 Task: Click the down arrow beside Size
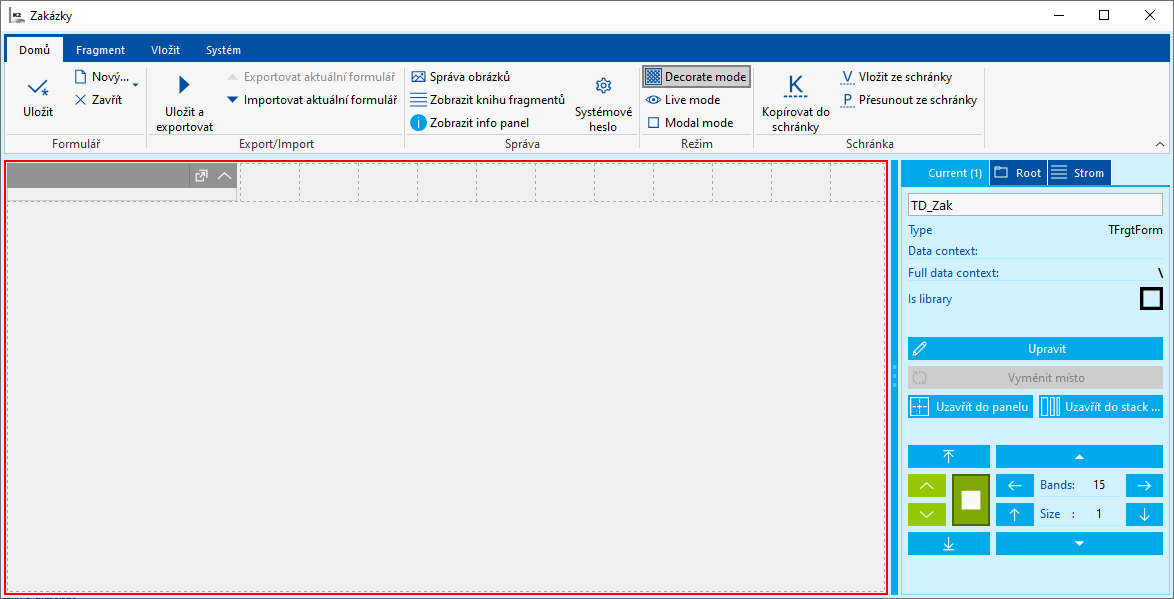[1144, 514]
